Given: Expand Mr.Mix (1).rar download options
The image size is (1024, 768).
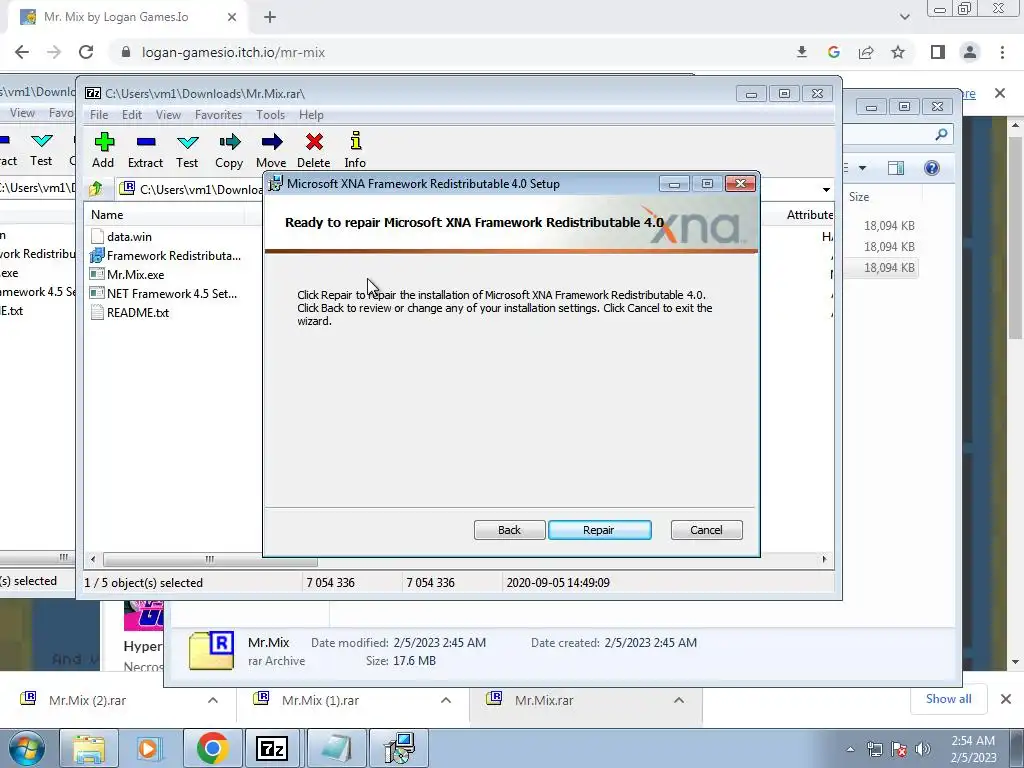Looking at the screenshot, I should pyautogui.click(x=446, y=700).
